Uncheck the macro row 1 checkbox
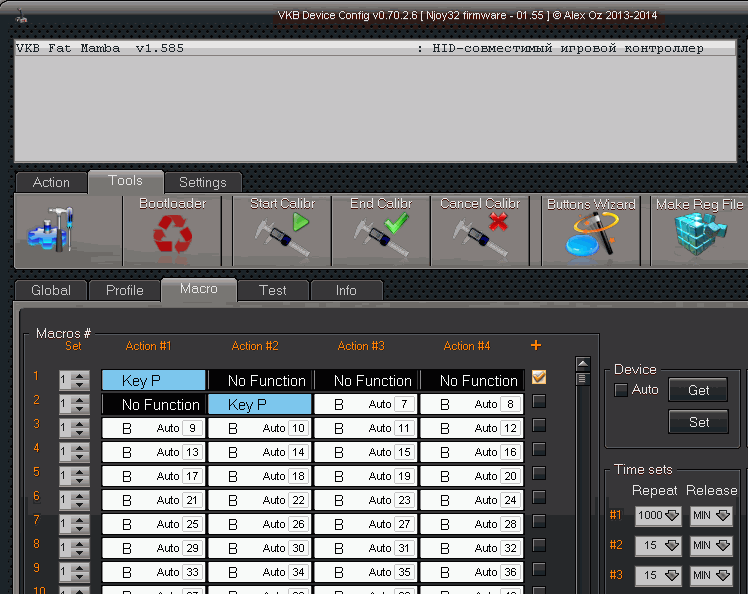The width and height of the screenshot is (748, 594). tap(539, 377)
